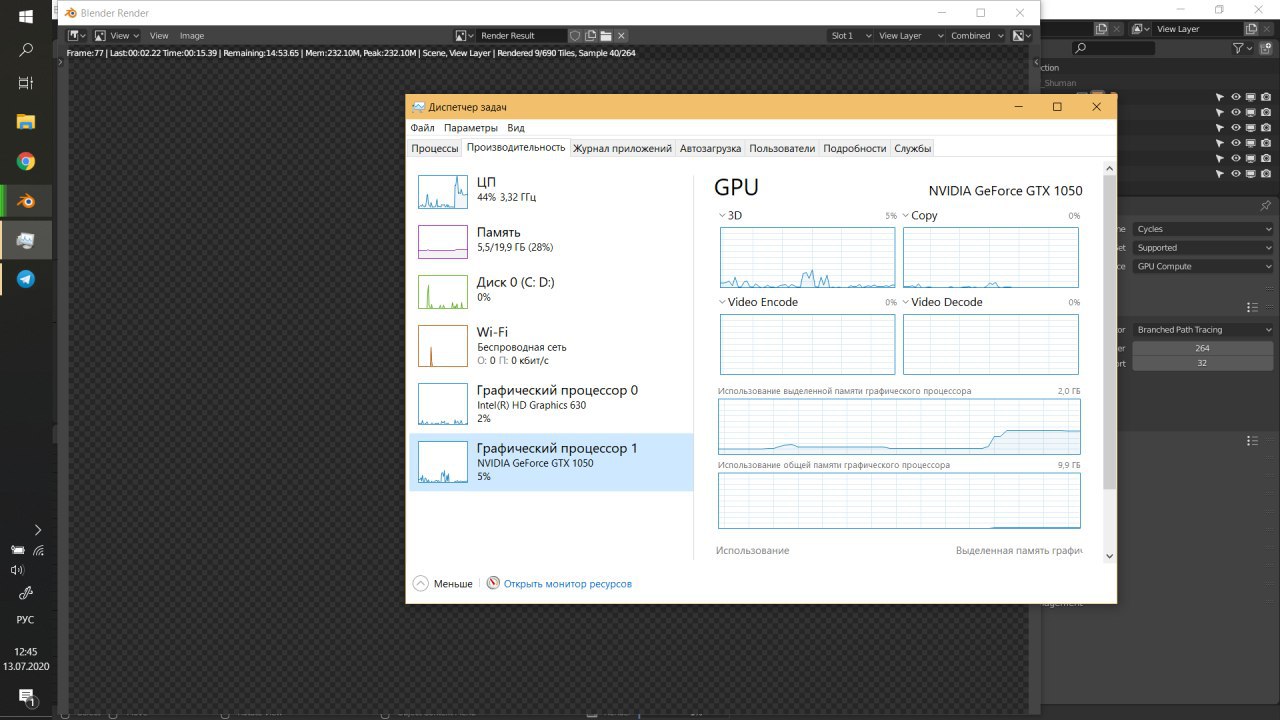This screenshot has height=720, width=1280.
Task: Open Blender from taskbar
Action: 26,201
